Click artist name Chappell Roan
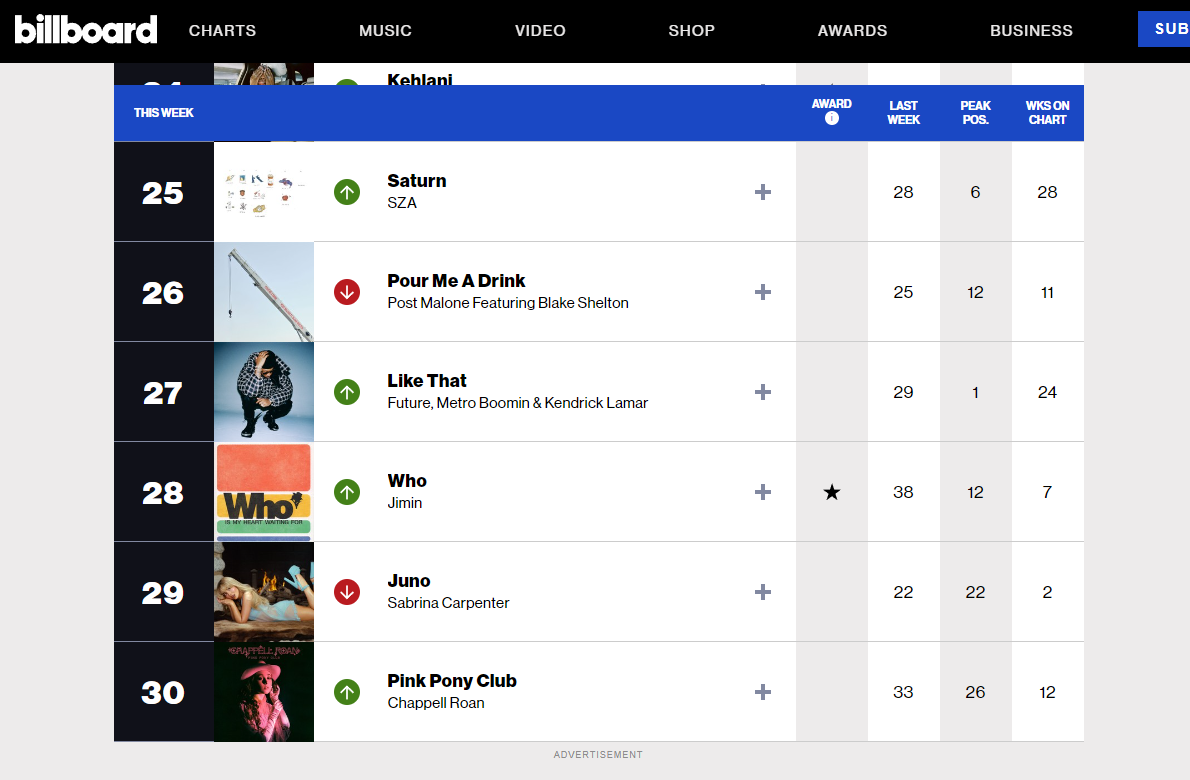Image resolution: width=1190 pixels, height=780 pixels. pyautogui.click(x=436, y=703)
